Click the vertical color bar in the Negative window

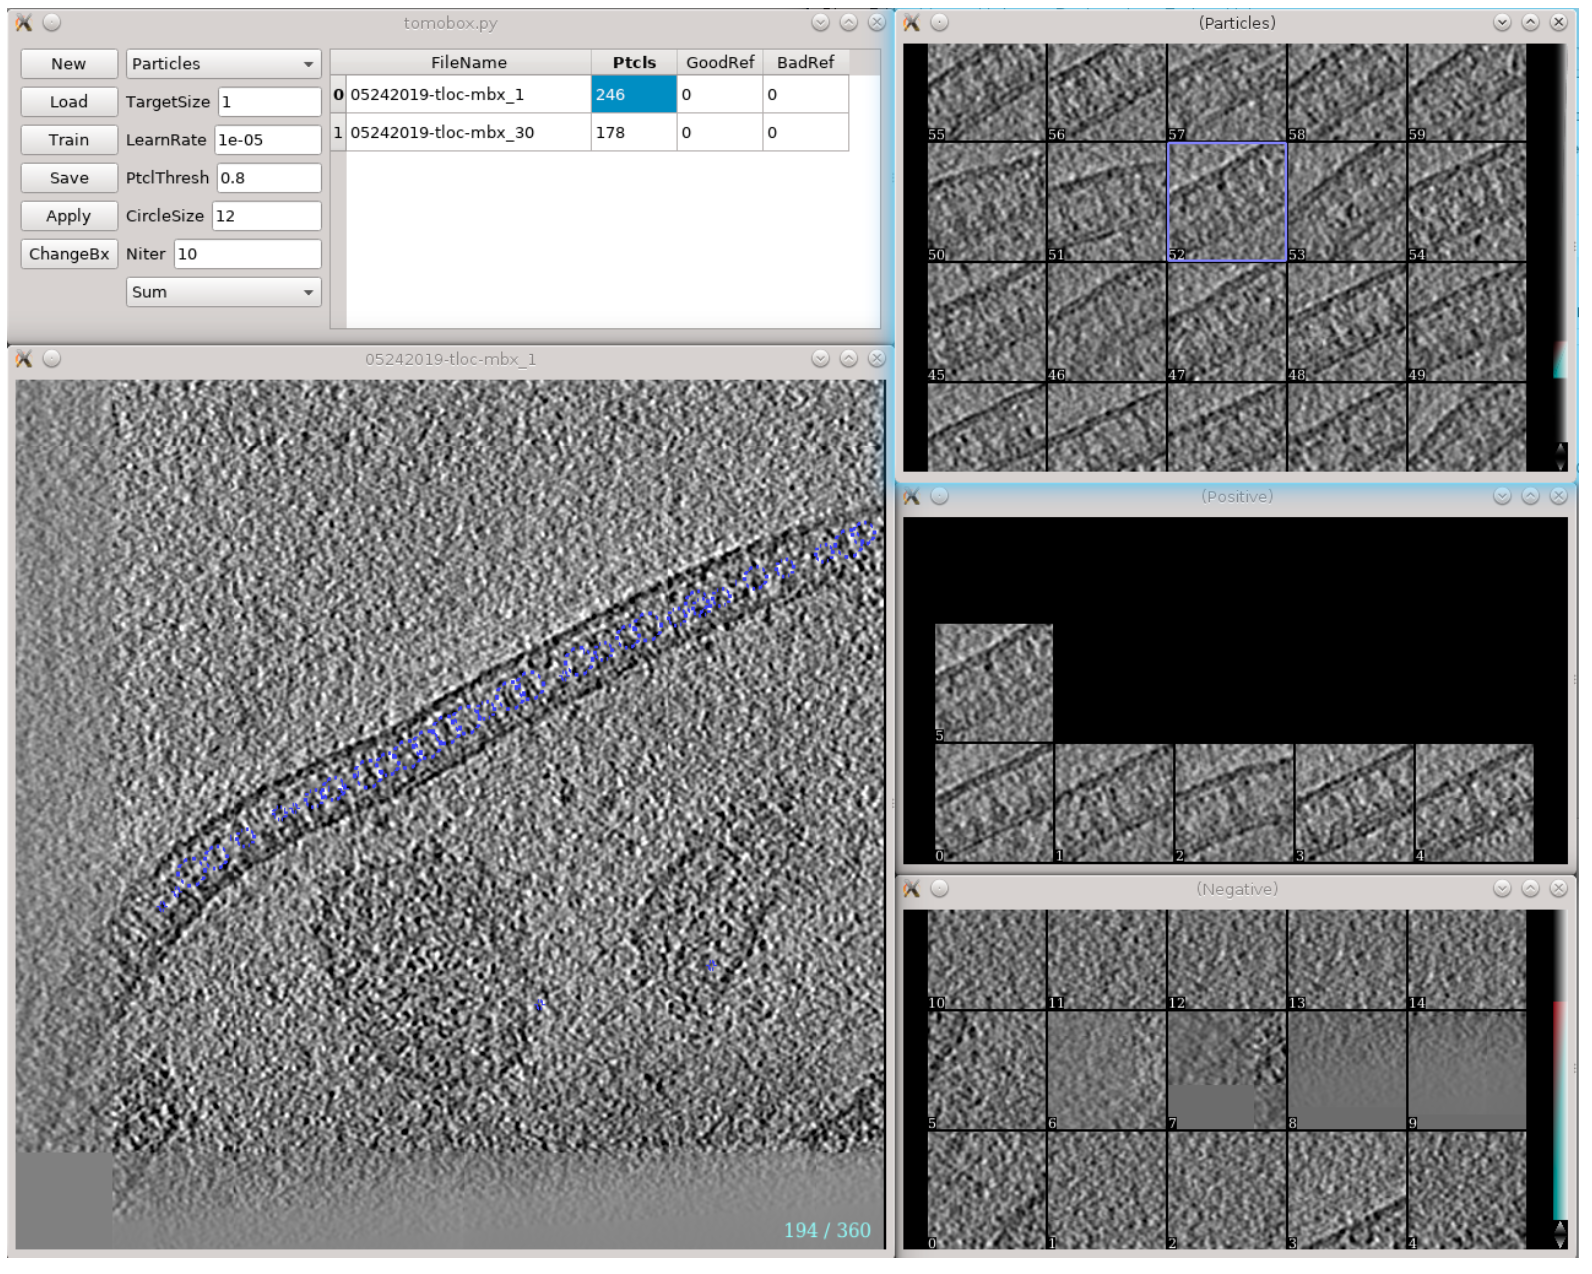pyautogui.click(x=1560, y=1110)
